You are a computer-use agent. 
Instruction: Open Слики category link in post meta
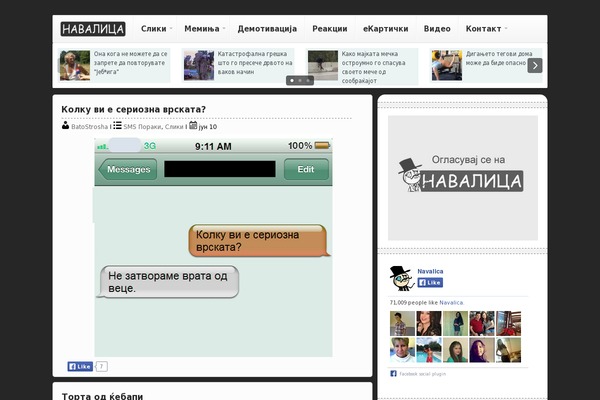click(174, 127)
